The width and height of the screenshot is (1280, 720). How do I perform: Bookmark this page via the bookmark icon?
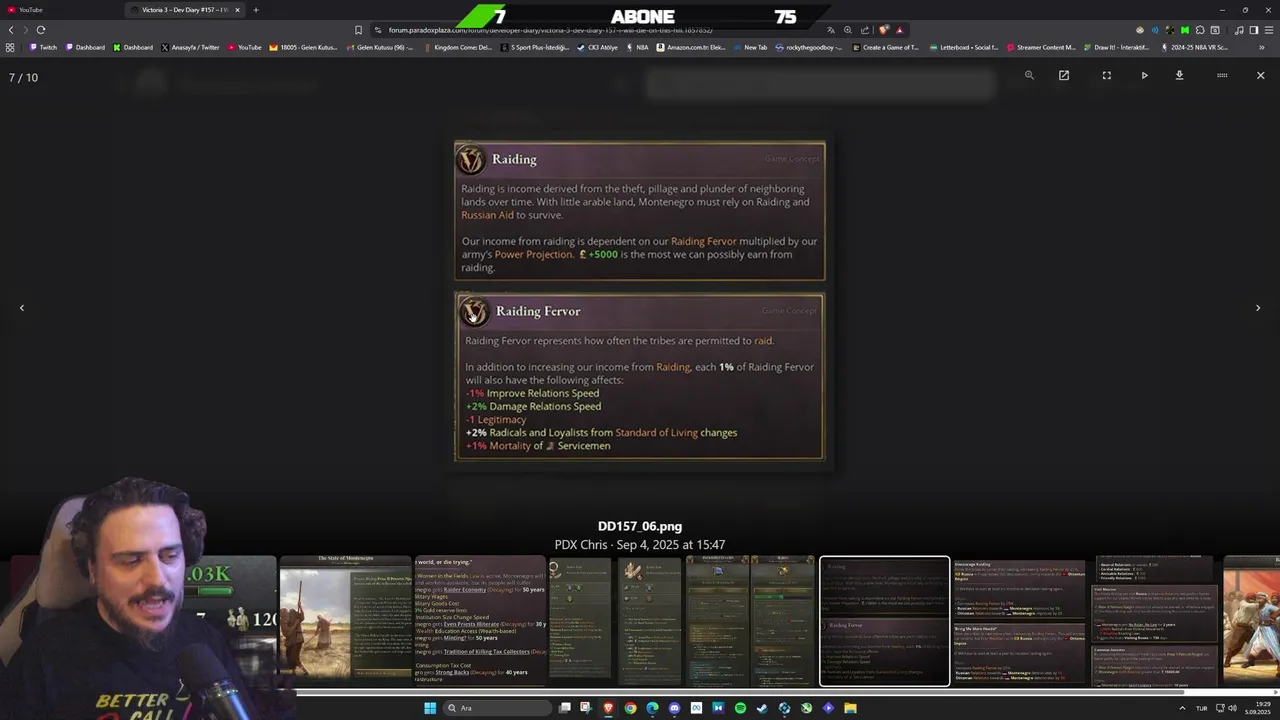point(358,30)
